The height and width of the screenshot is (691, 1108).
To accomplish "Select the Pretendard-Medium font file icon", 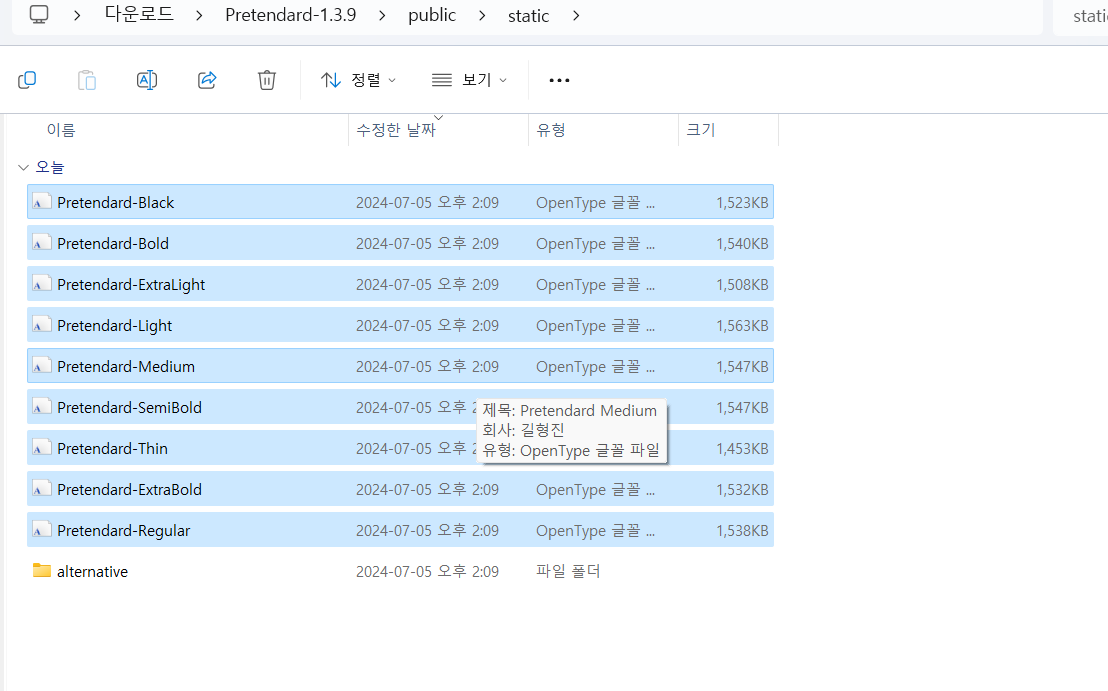I will [x=42, y=366].
